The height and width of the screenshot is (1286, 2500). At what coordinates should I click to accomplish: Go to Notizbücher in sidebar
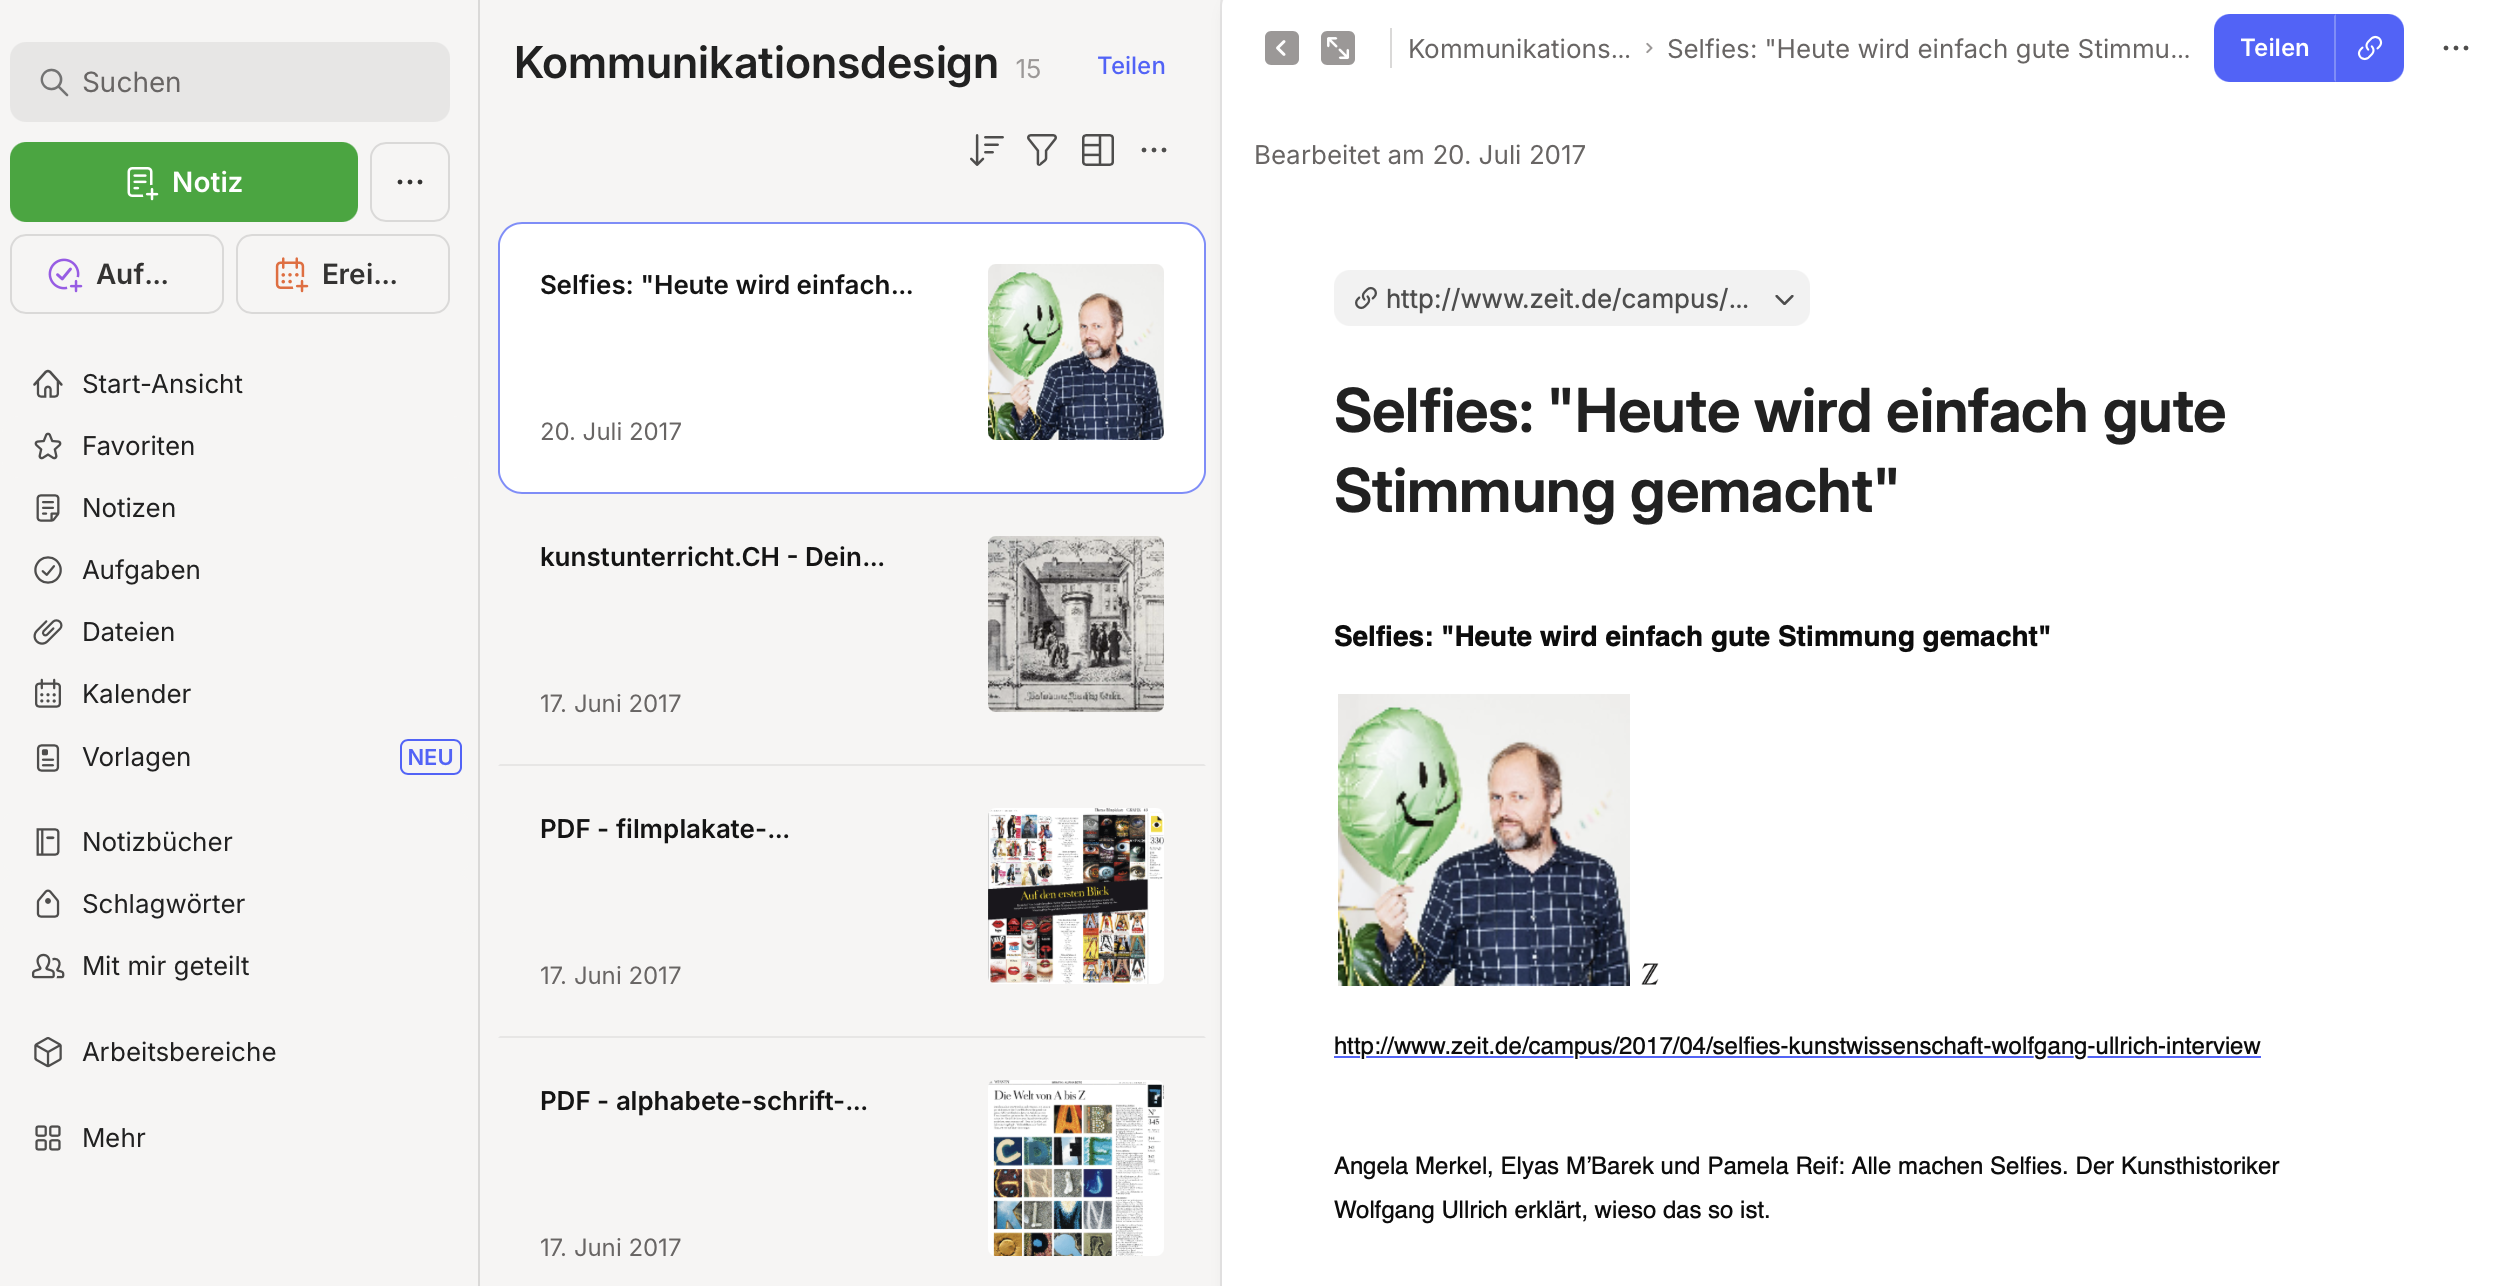click(157, 842)
